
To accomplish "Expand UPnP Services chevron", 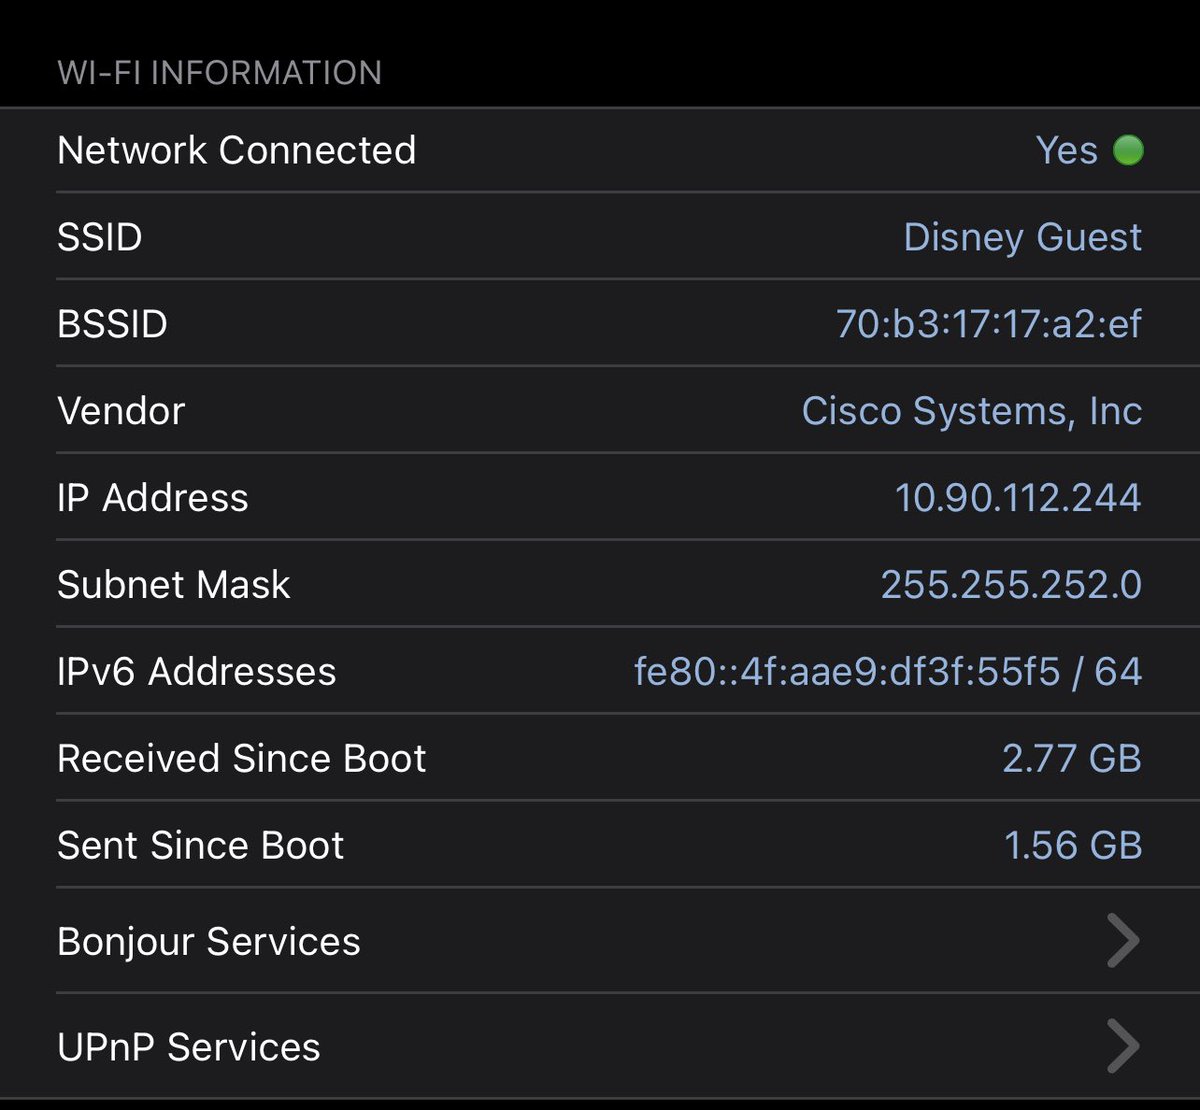I will (x=1123, y=1047).
